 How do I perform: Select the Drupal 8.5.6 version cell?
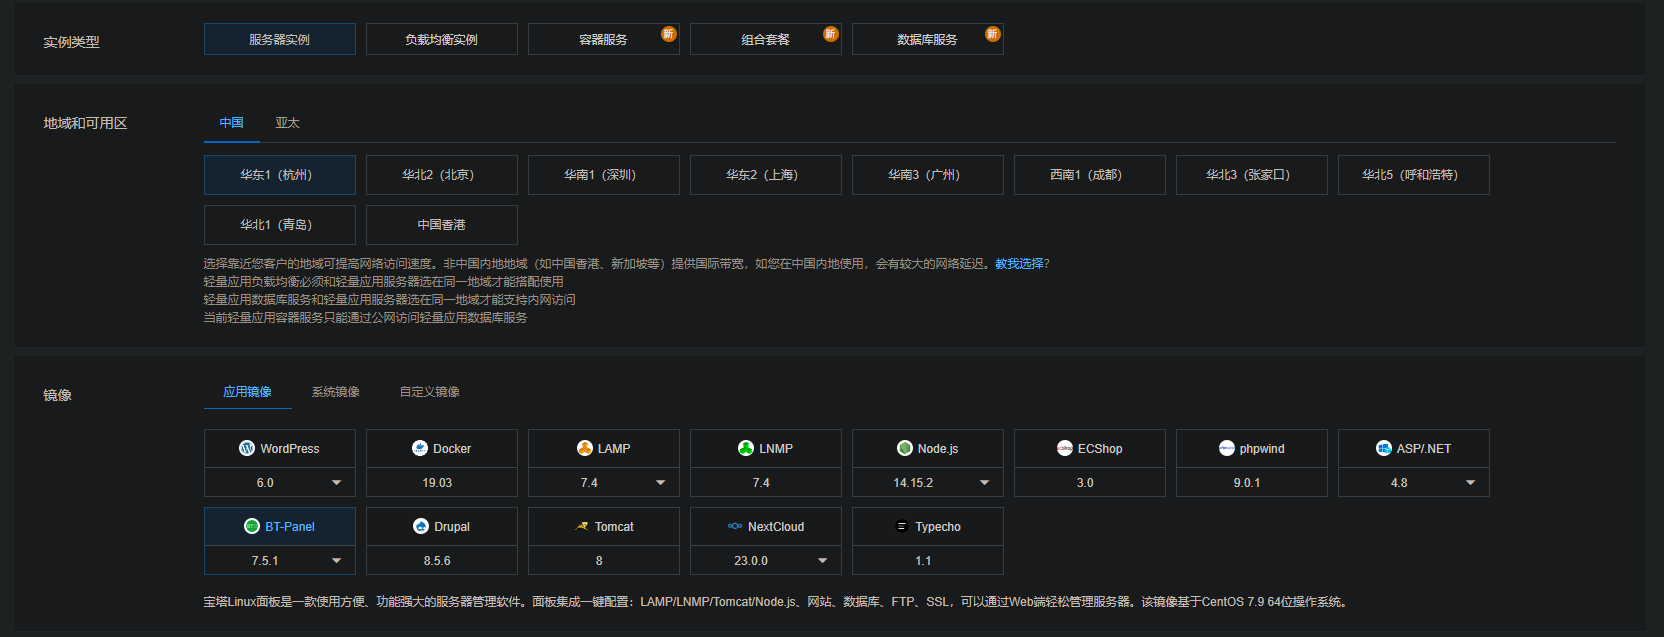pyautogui.click(x=442, y=560)
